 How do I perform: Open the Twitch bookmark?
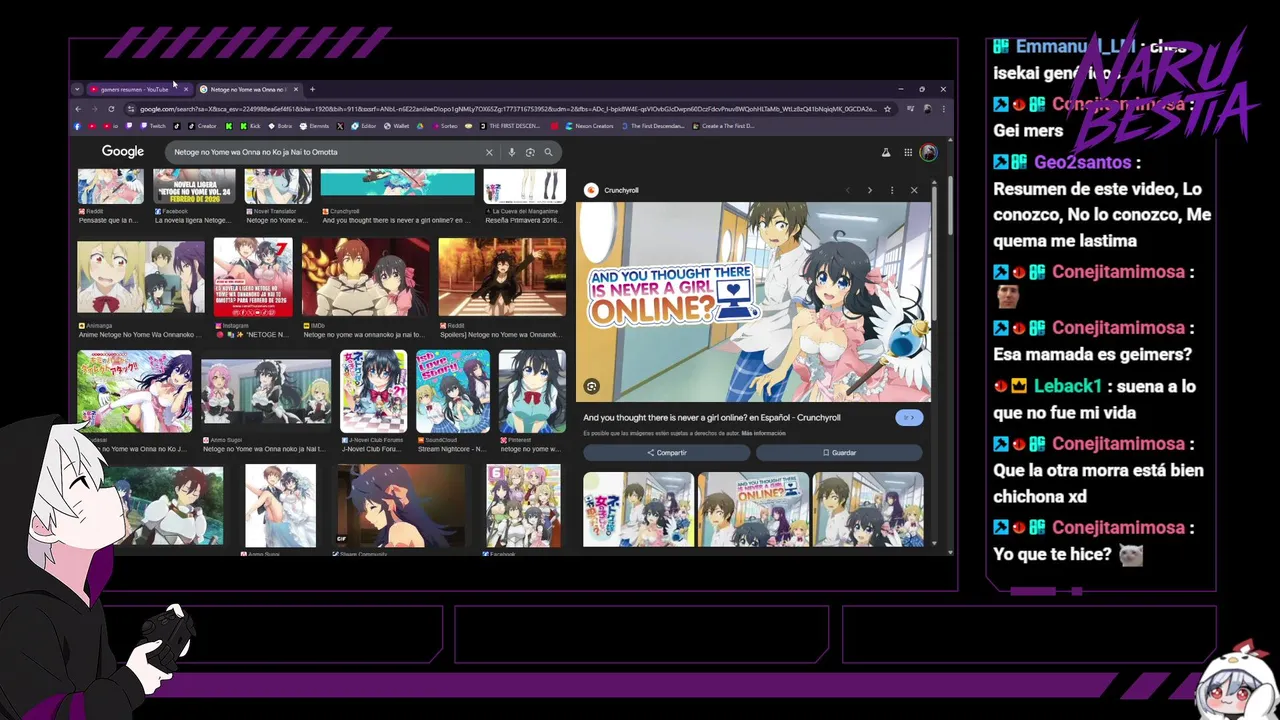click(153, 126)
